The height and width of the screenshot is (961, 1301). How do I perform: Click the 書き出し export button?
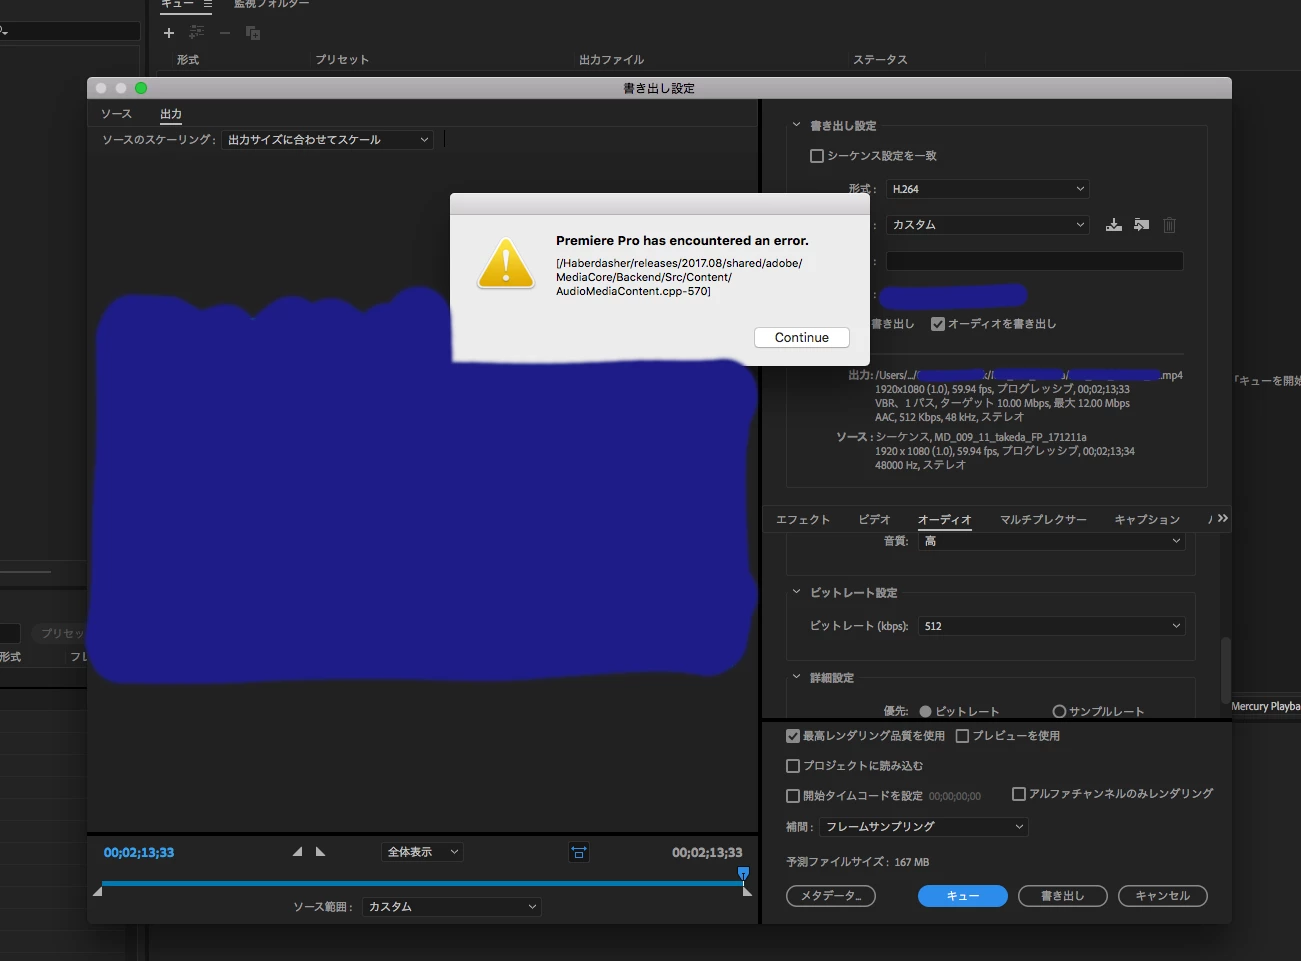click(x=1063, y=896)
